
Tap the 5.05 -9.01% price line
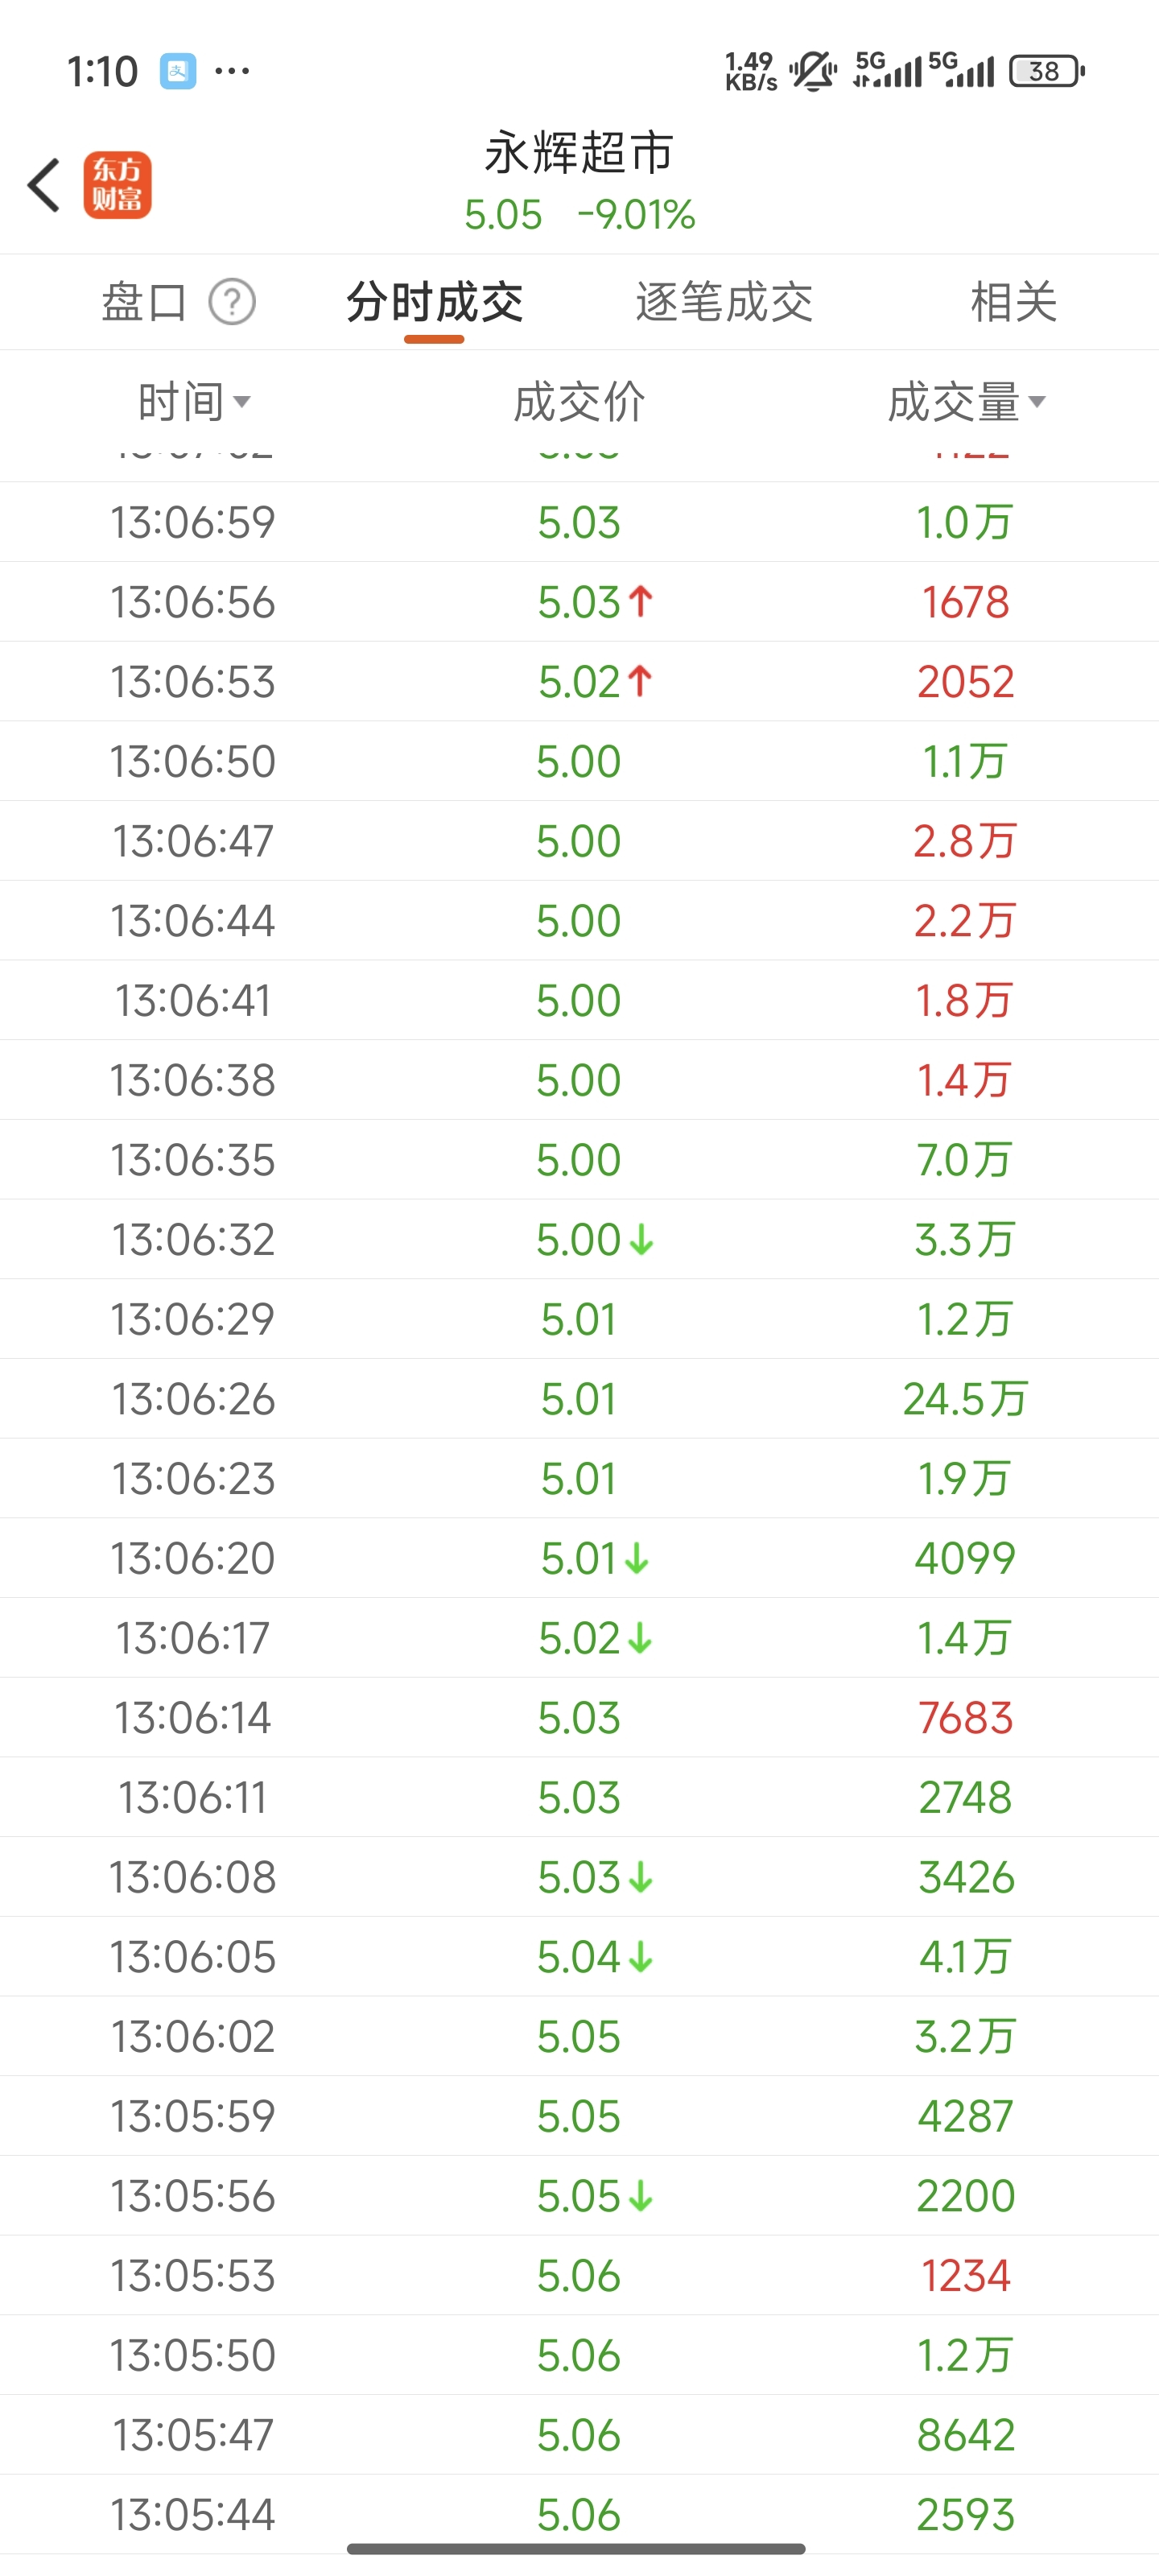pos(579,214)
